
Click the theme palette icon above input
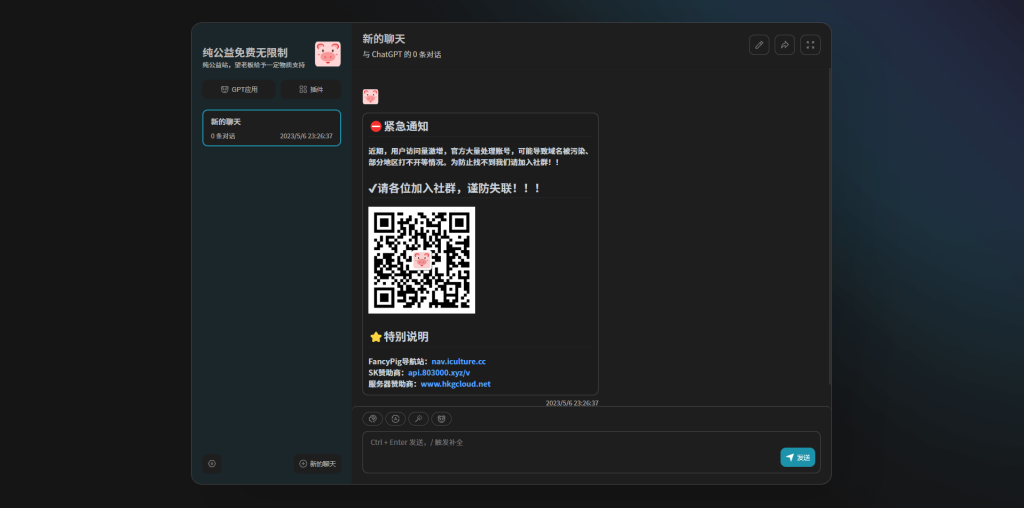coord(372,419)
